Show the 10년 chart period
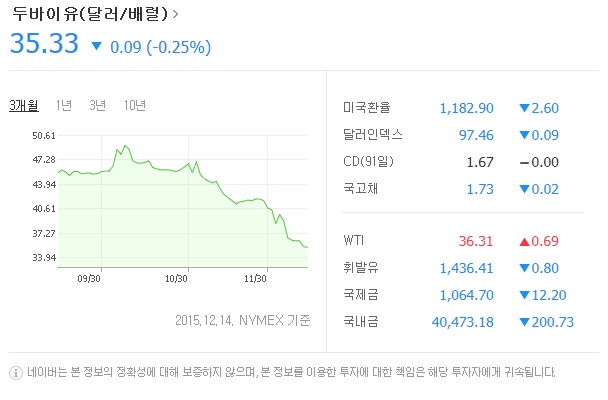 coord(134,106)
